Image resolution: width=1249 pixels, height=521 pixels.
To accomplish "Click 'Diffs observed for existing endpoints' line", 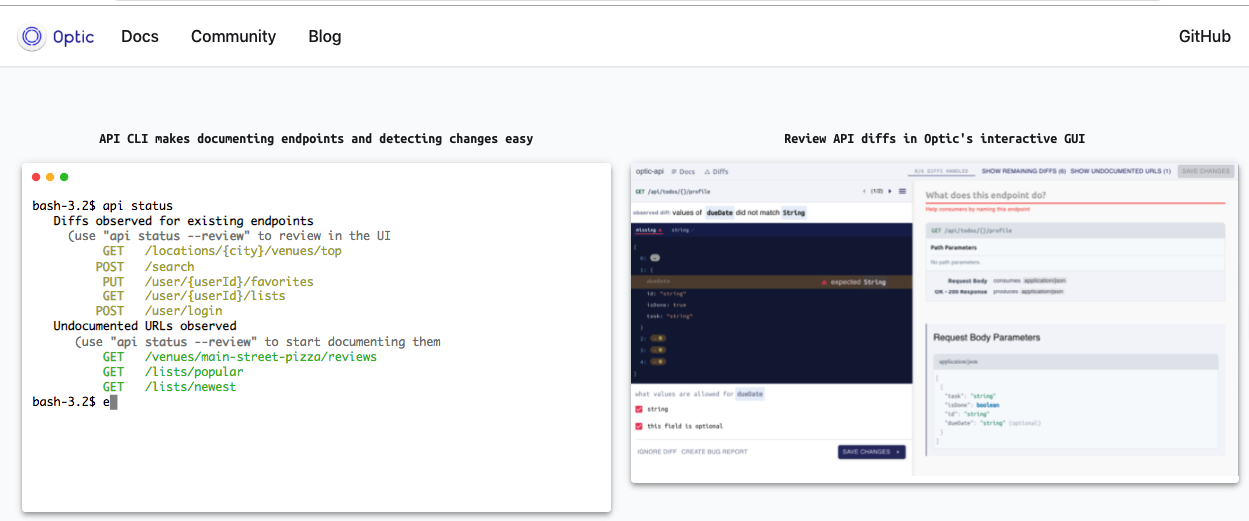I will (x=183, y=221).
